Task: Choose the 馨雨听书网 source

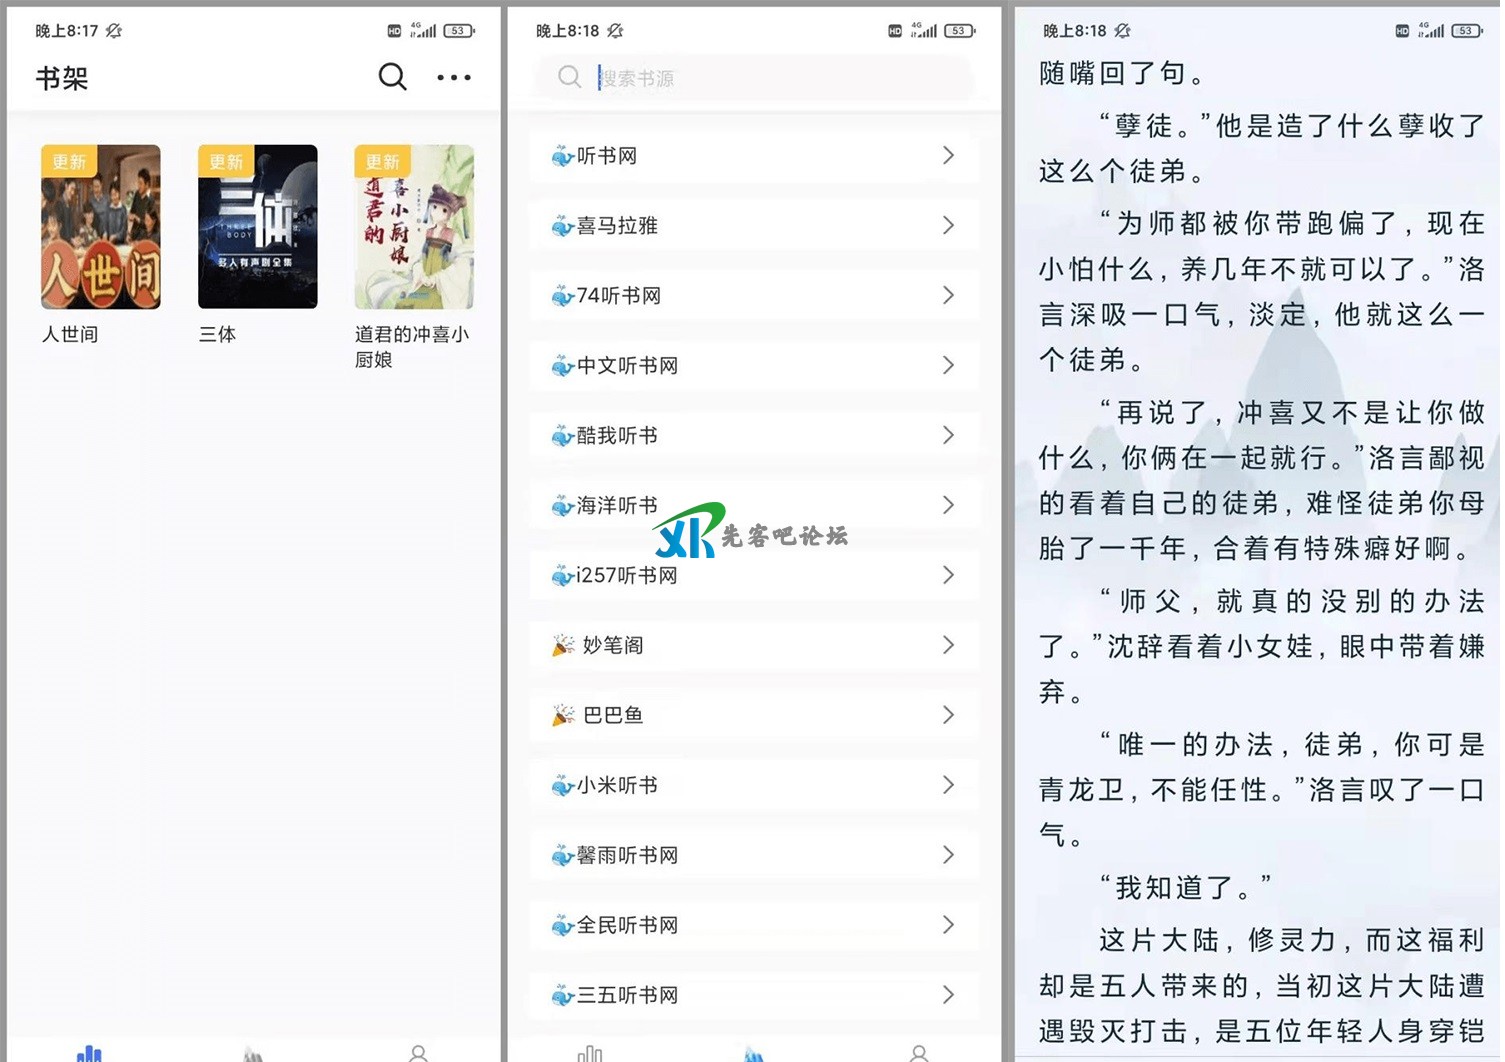Action: 627,856
